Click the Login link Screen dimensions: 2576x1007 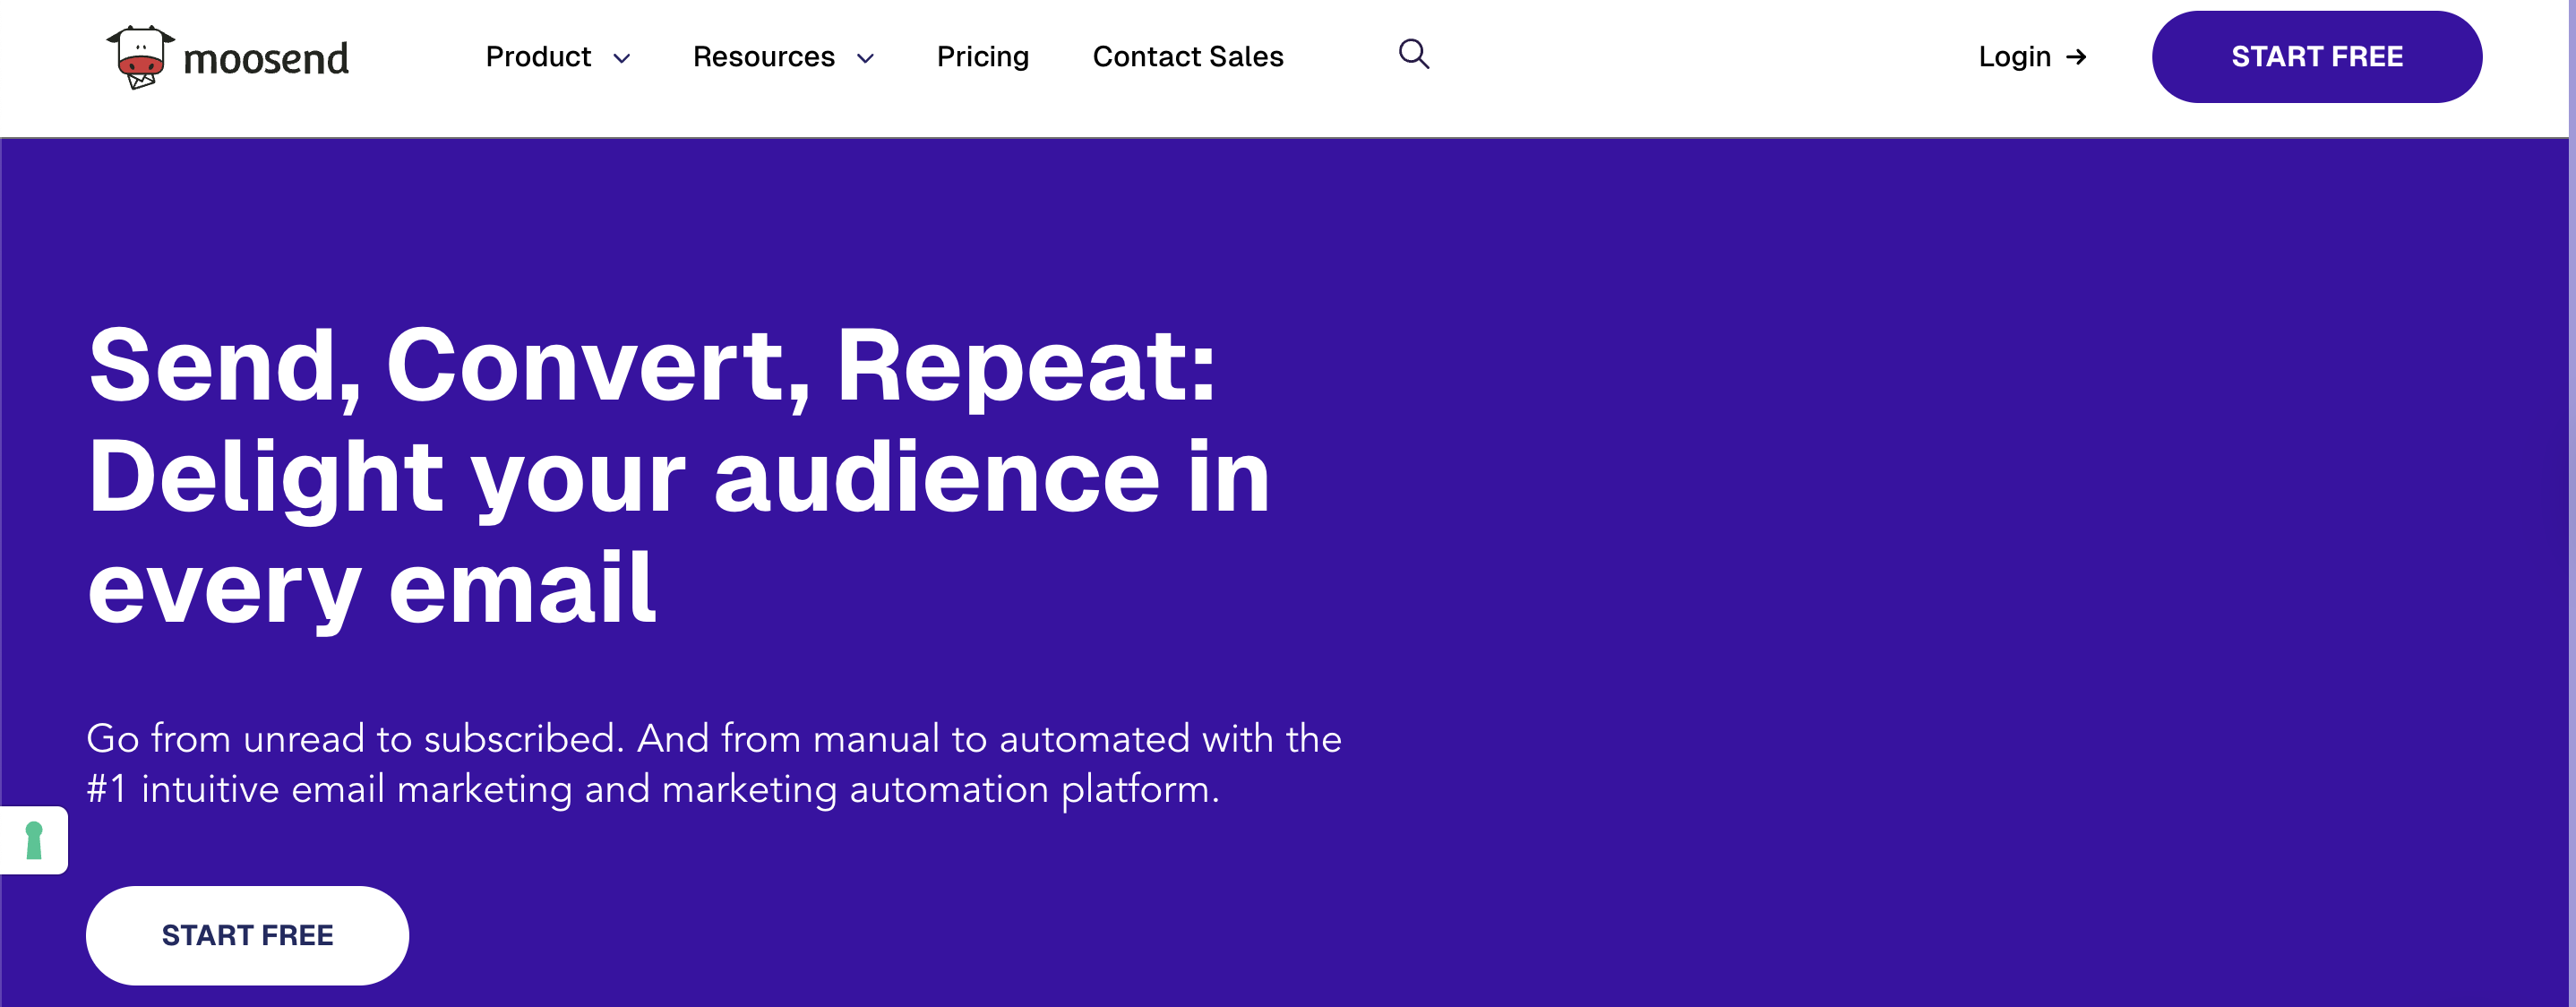2014,57
